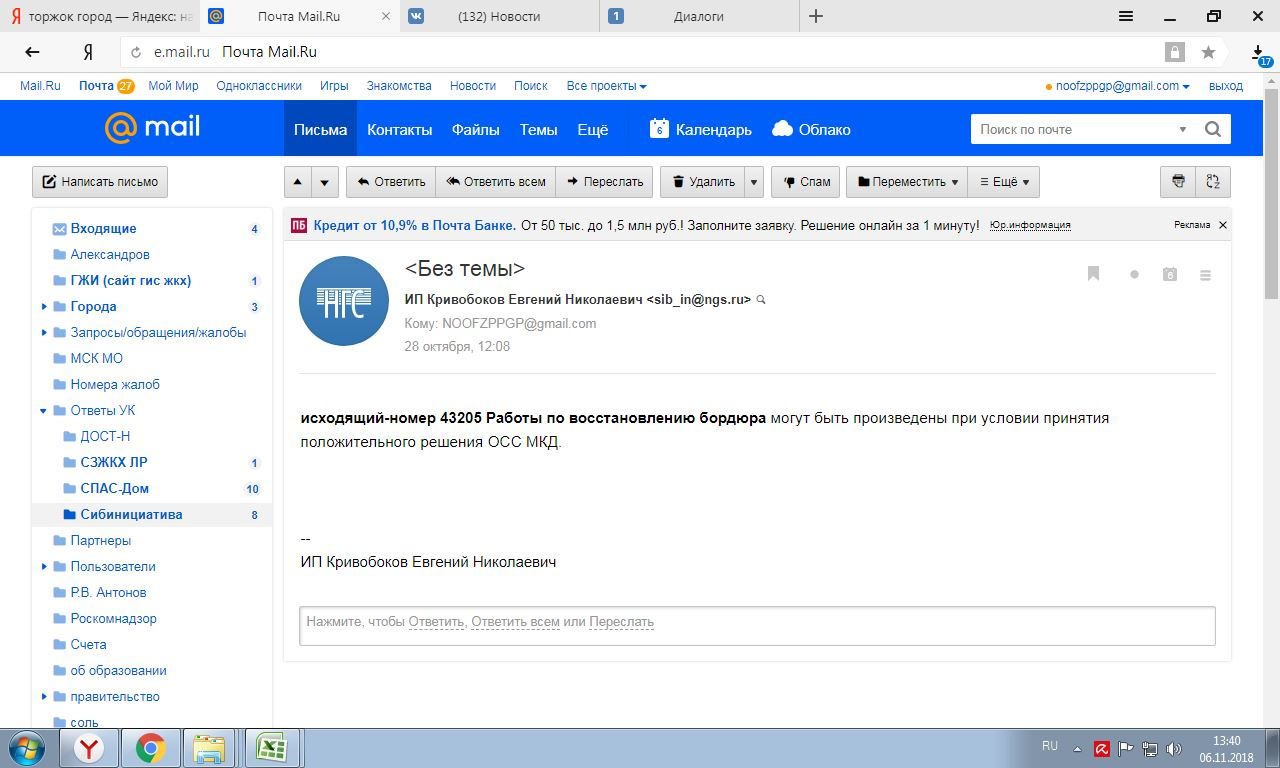Click in the mail search field
The height and width of the screenshot is (768, 1280).
point(1070,129)
